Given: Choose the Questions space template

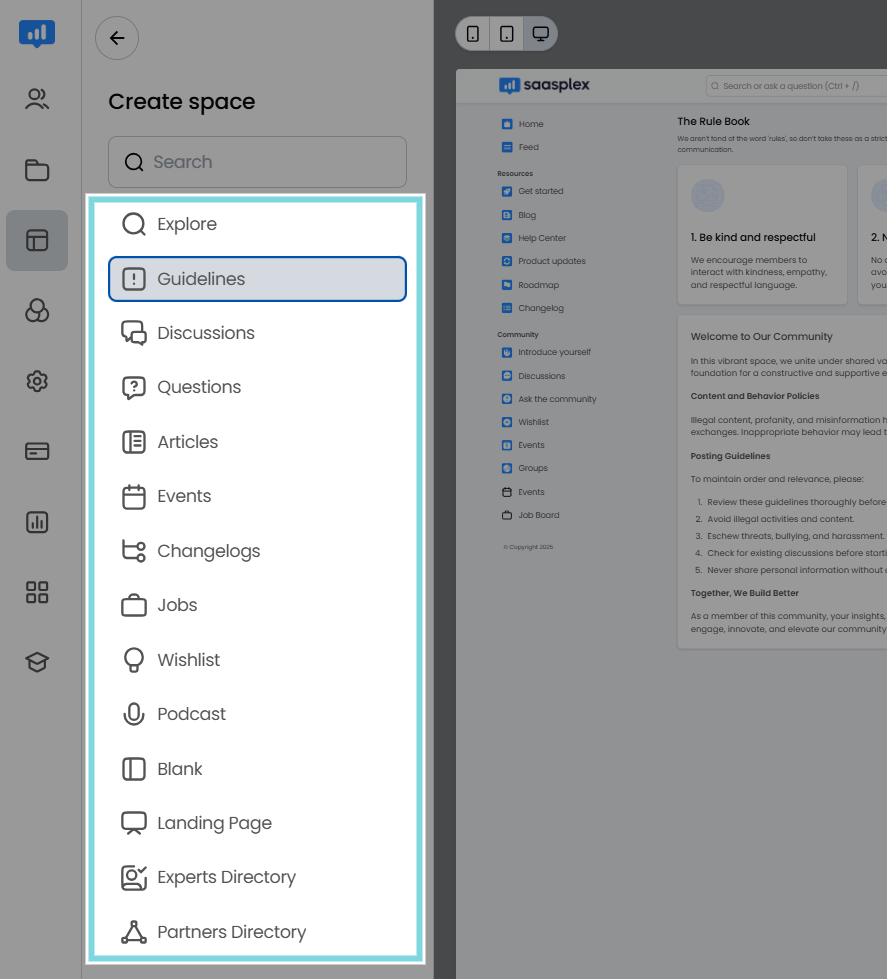Looking at the screenshot, I should pyautogui.click(x=257, y=388).
